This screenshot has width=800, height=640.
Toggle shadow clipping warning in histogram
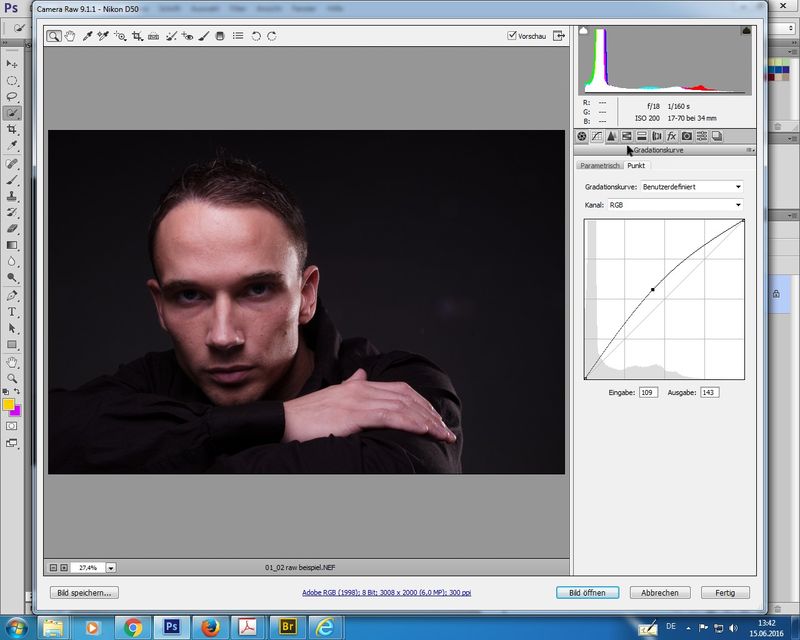pos(585,32)
